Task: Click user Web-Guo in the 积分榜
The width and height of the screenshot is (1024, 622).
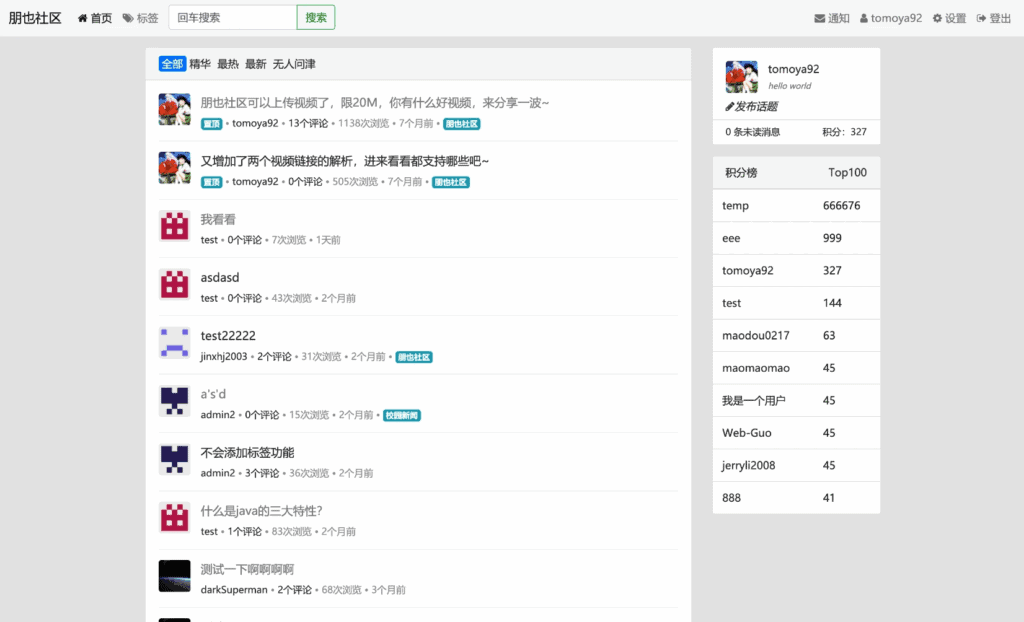Action: [746, 433]
